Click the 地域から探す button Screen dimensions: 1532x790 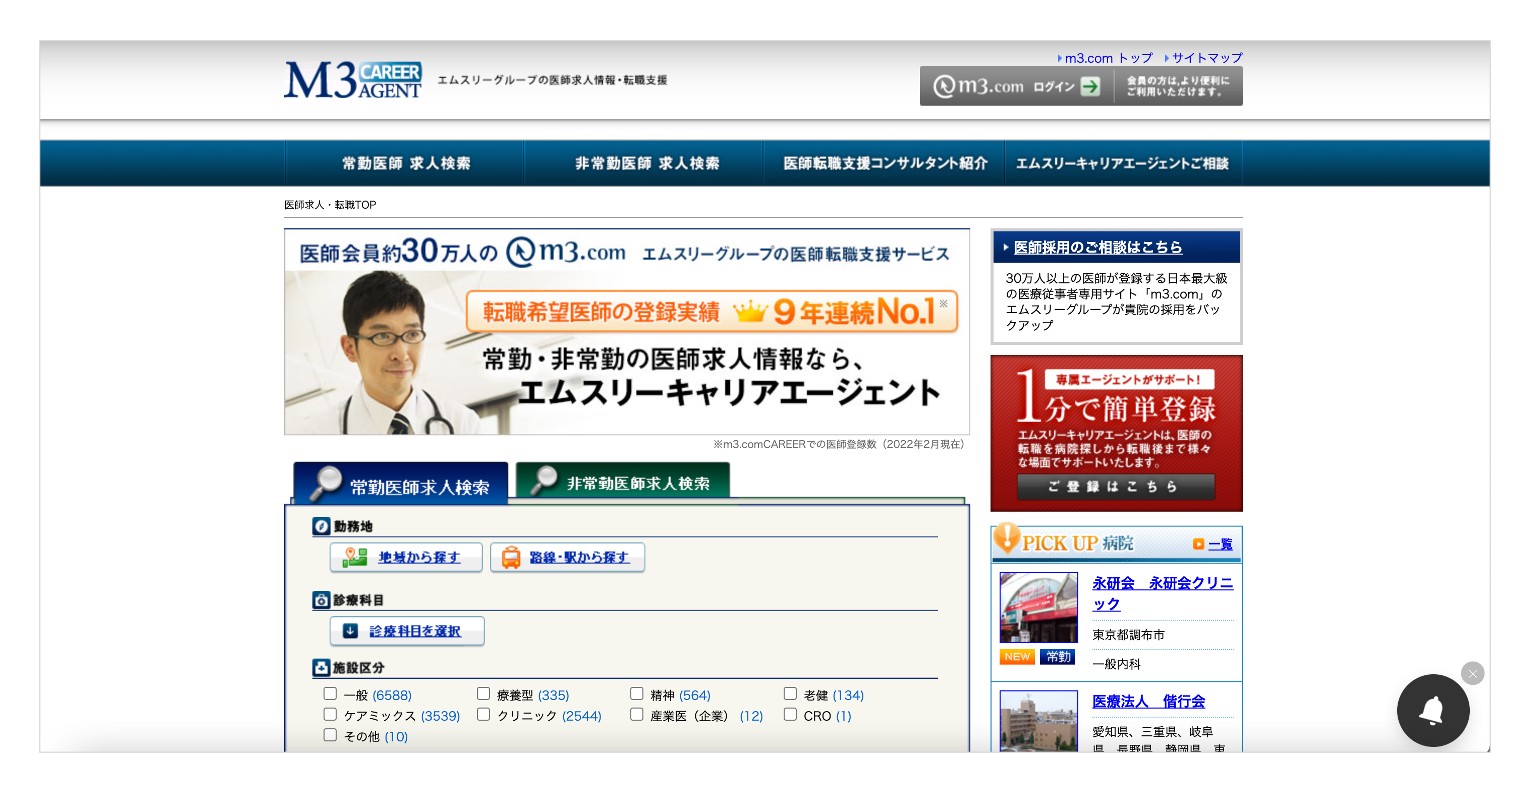[406, 558]
